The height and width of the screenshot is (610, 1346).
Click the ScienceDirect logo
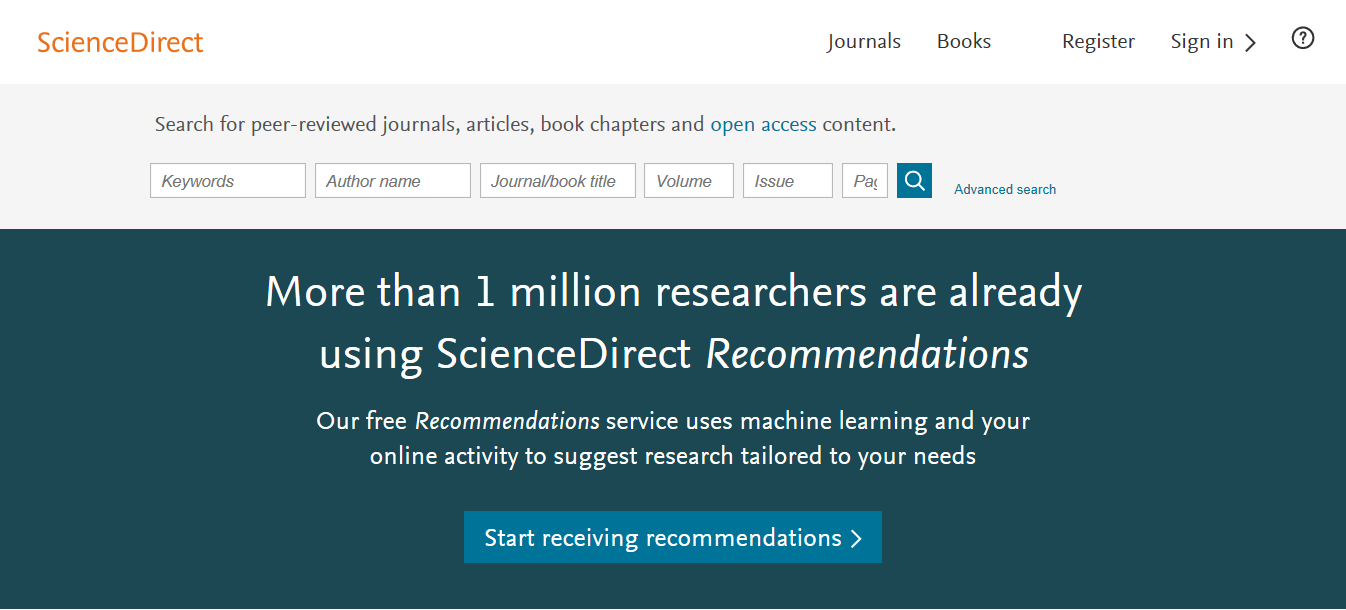[x=120, y=42]
